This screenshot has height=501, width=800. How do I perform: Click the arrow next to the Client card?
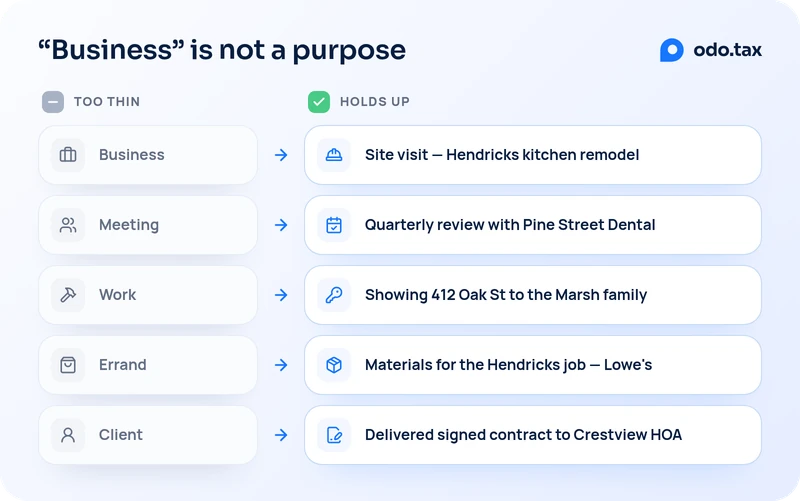click(281, 435)
